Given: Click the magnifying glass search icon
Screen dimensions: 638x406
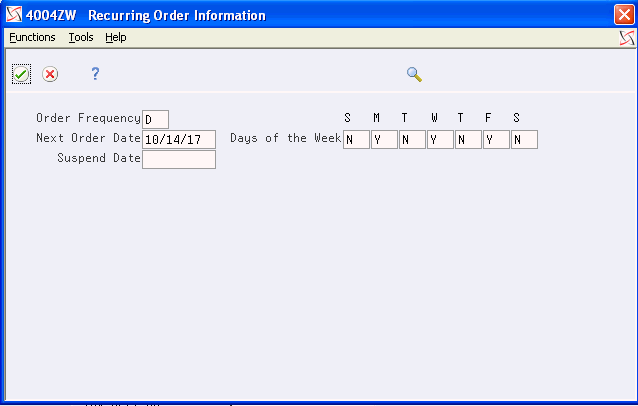Looking at the screenshot, I should (x=414, y=74).
